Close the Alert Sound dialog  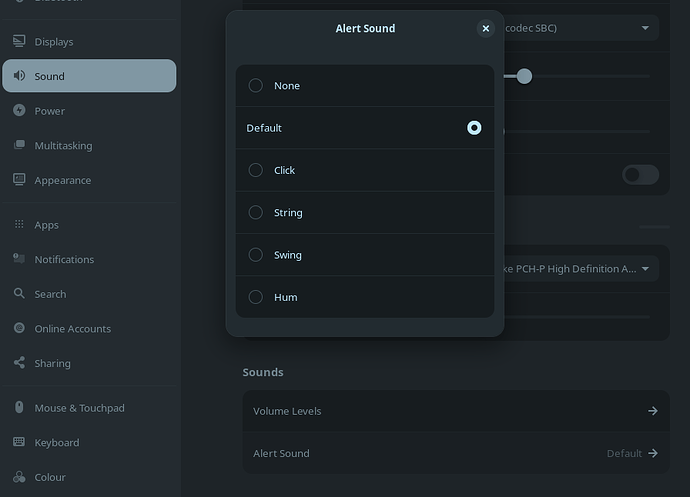coord(486,28)
